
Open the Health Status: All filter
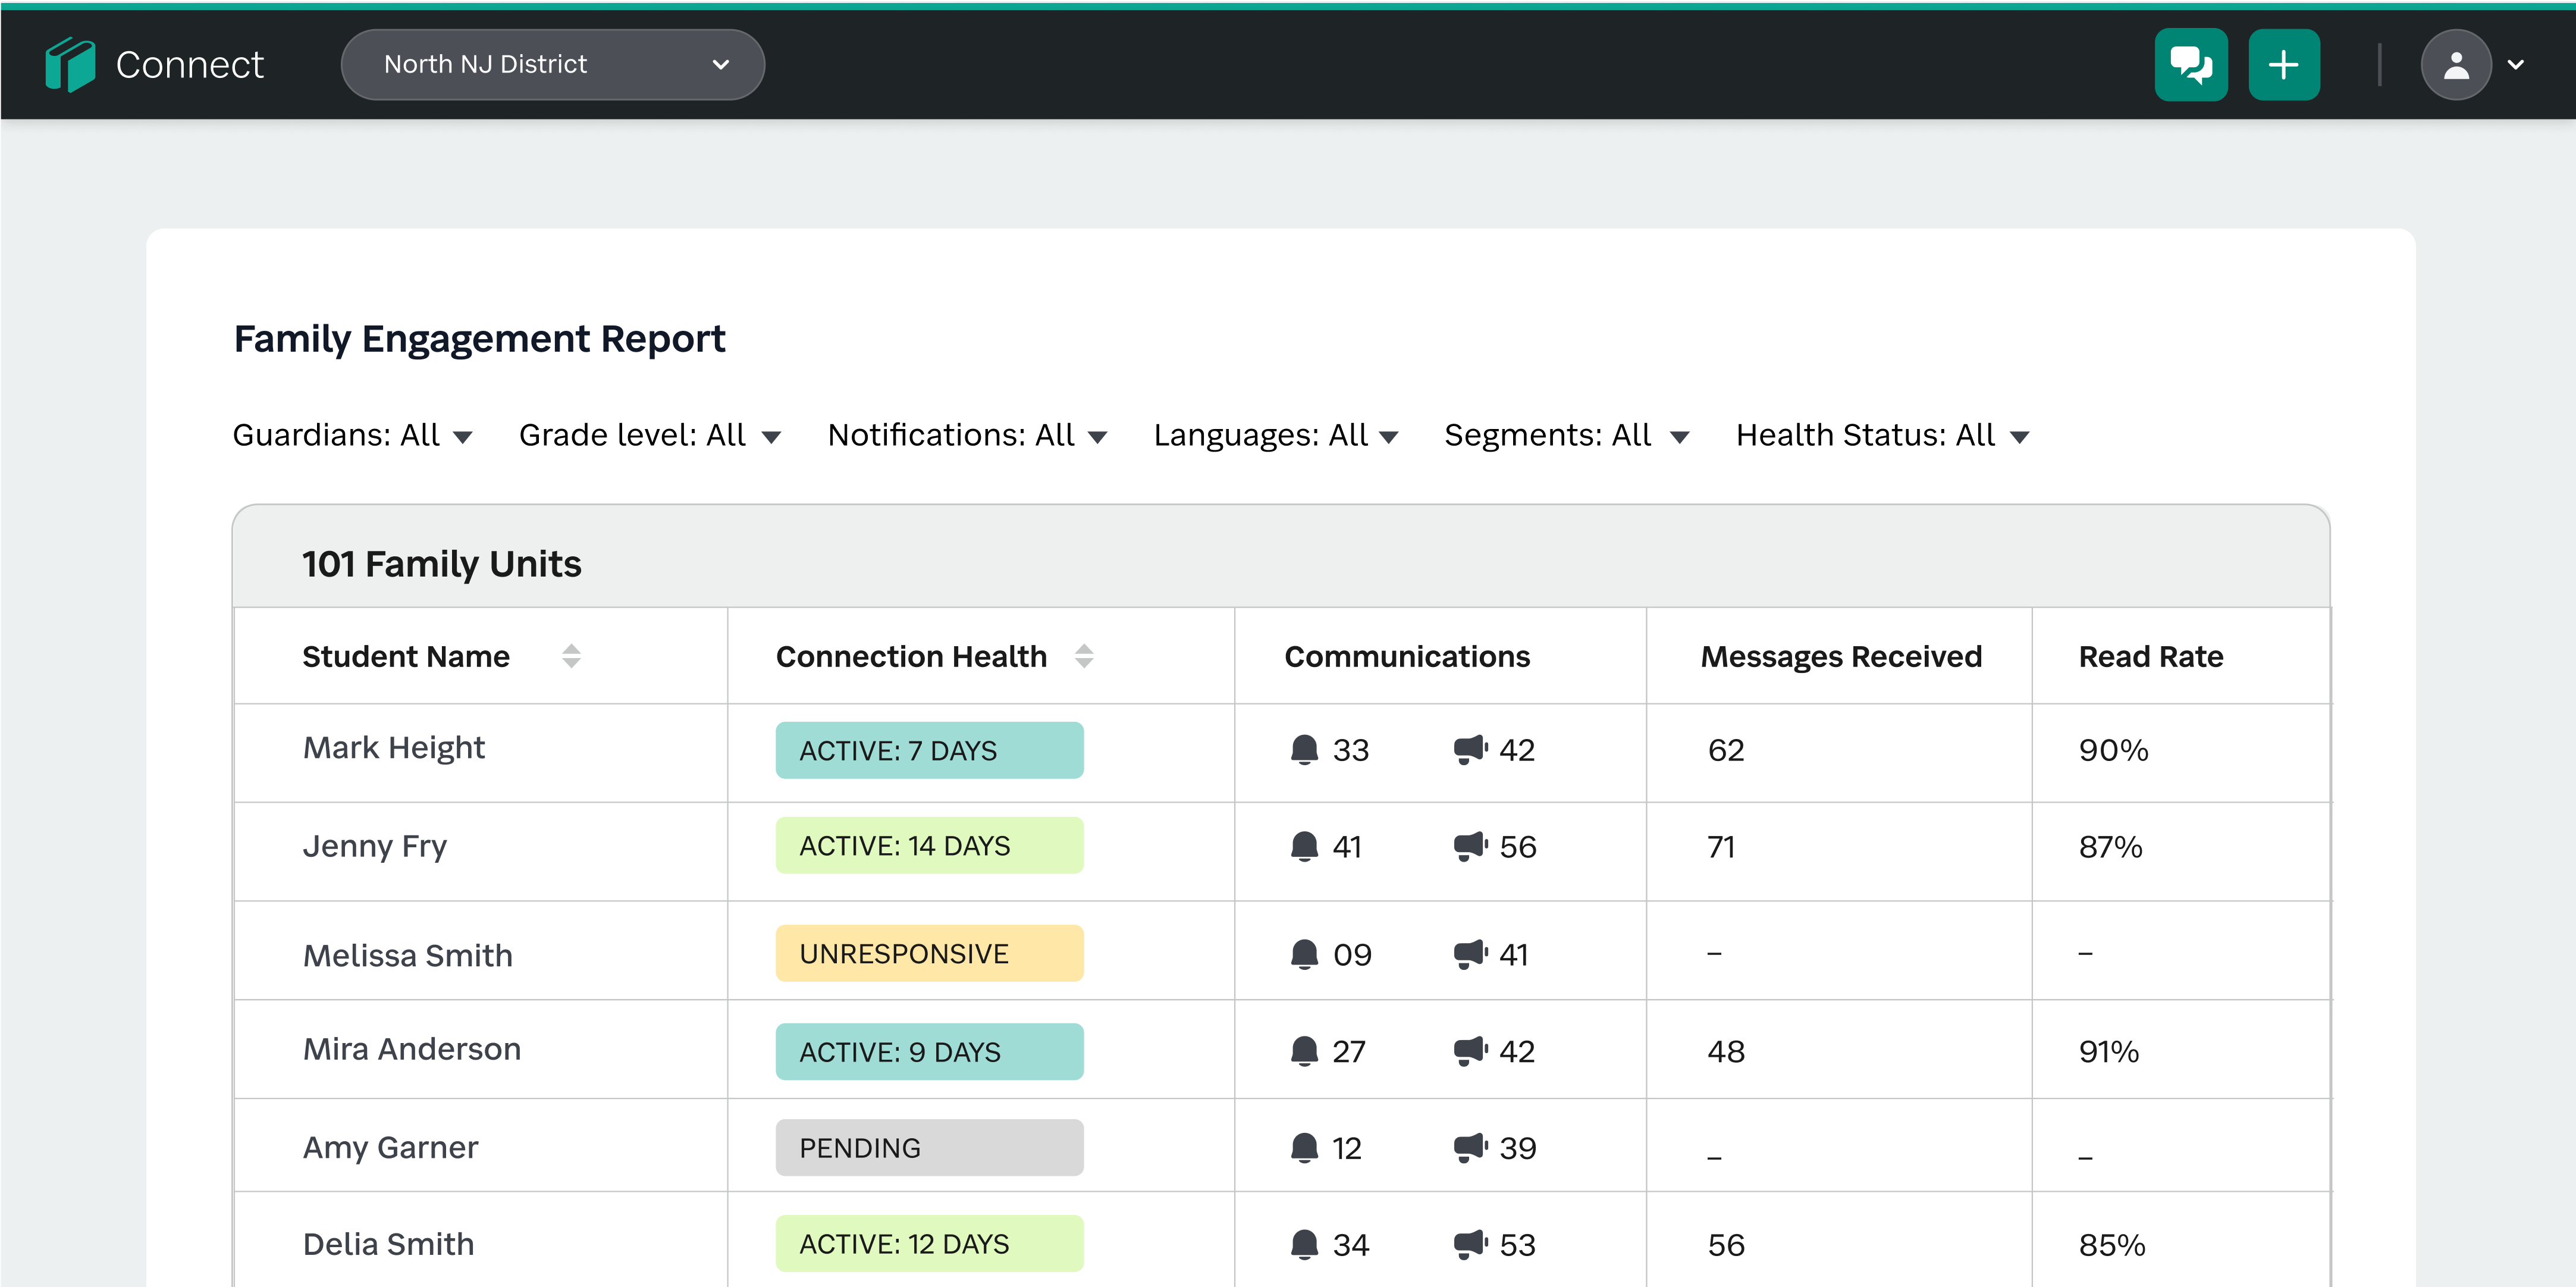pos(1883,435)
